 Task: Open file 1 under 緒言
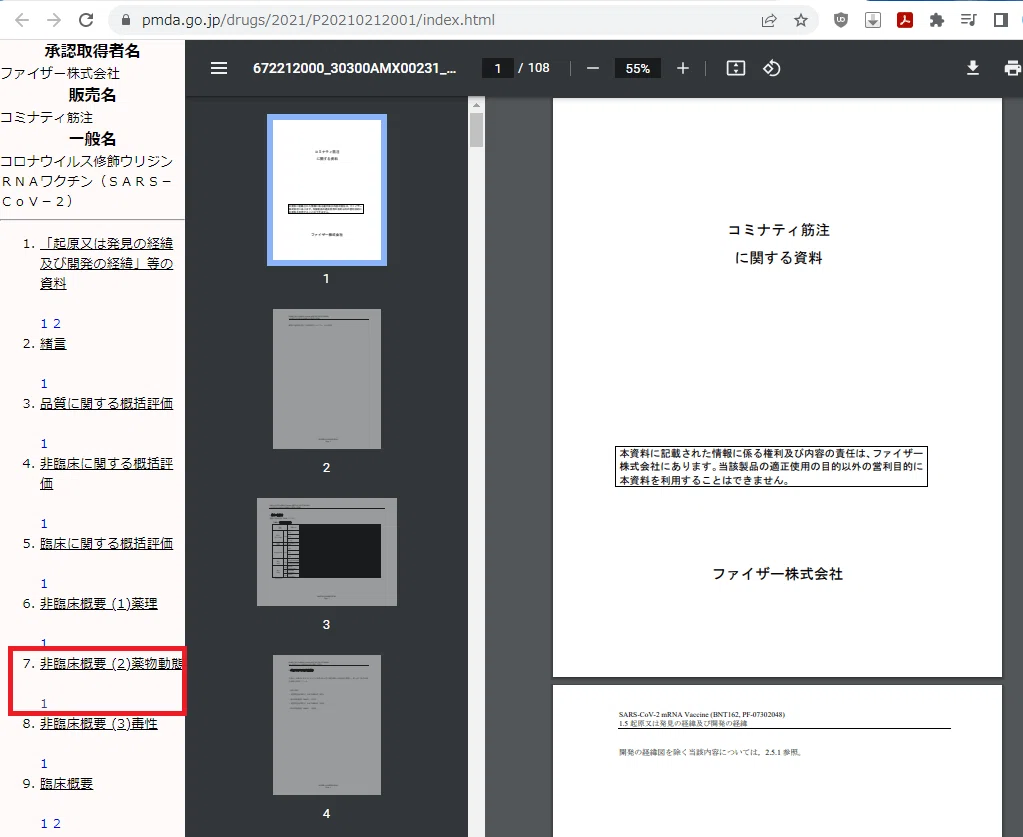[x=44, y=384]
